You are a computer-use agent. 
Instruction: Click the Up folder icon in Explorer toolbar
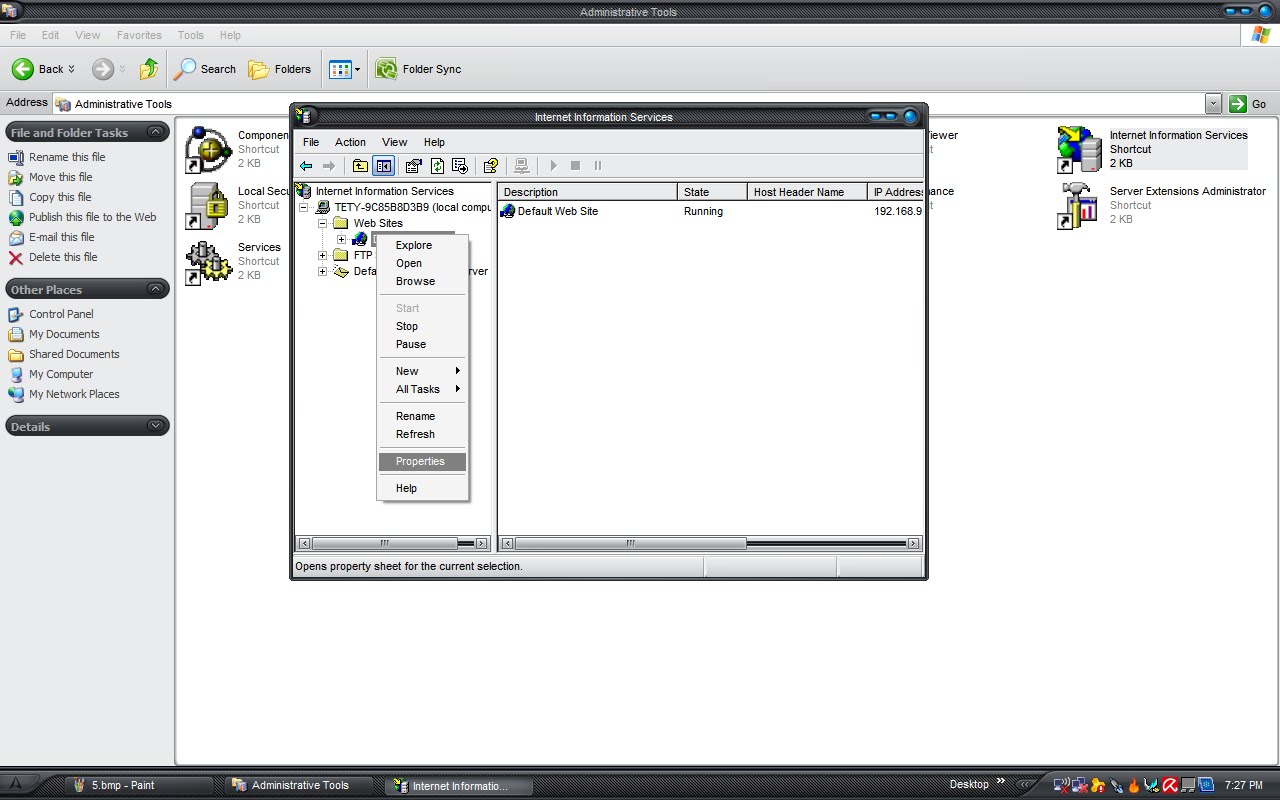149,69
